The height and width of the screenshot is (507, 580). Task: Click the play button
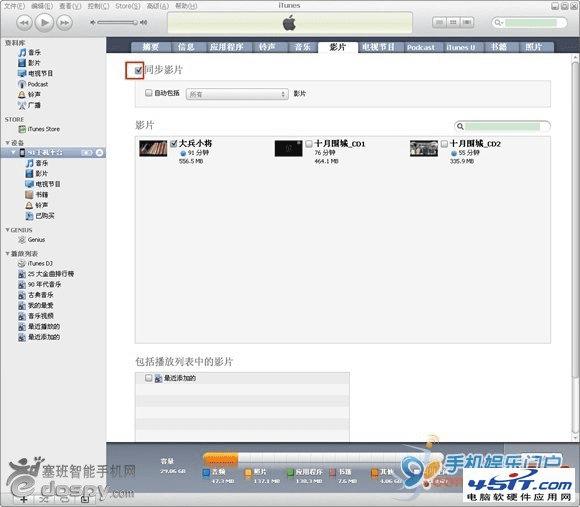[44, 23]
